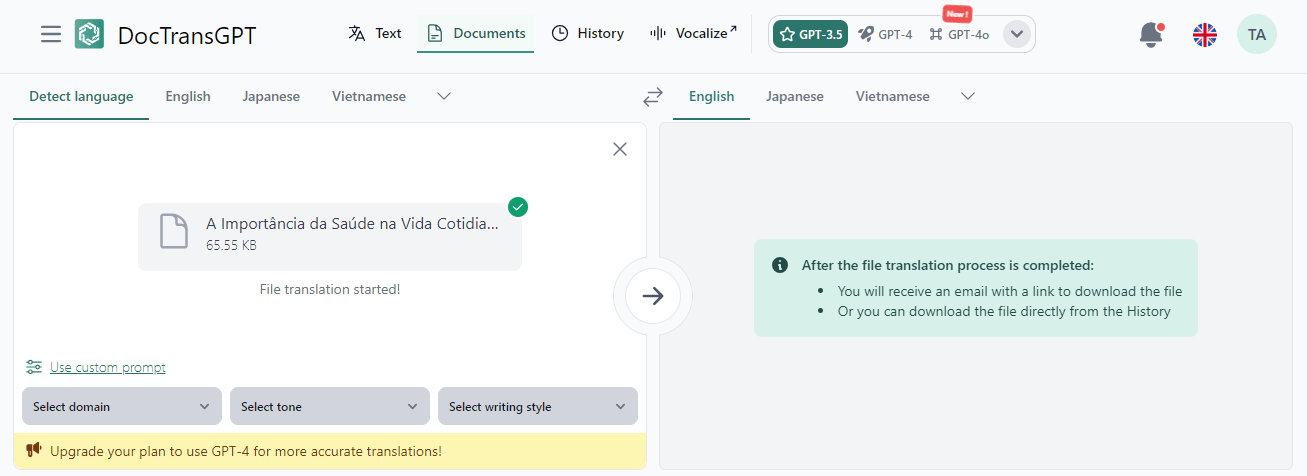Swap source and target languages
Screen dimensions: 1307x476
click(653, 97)
